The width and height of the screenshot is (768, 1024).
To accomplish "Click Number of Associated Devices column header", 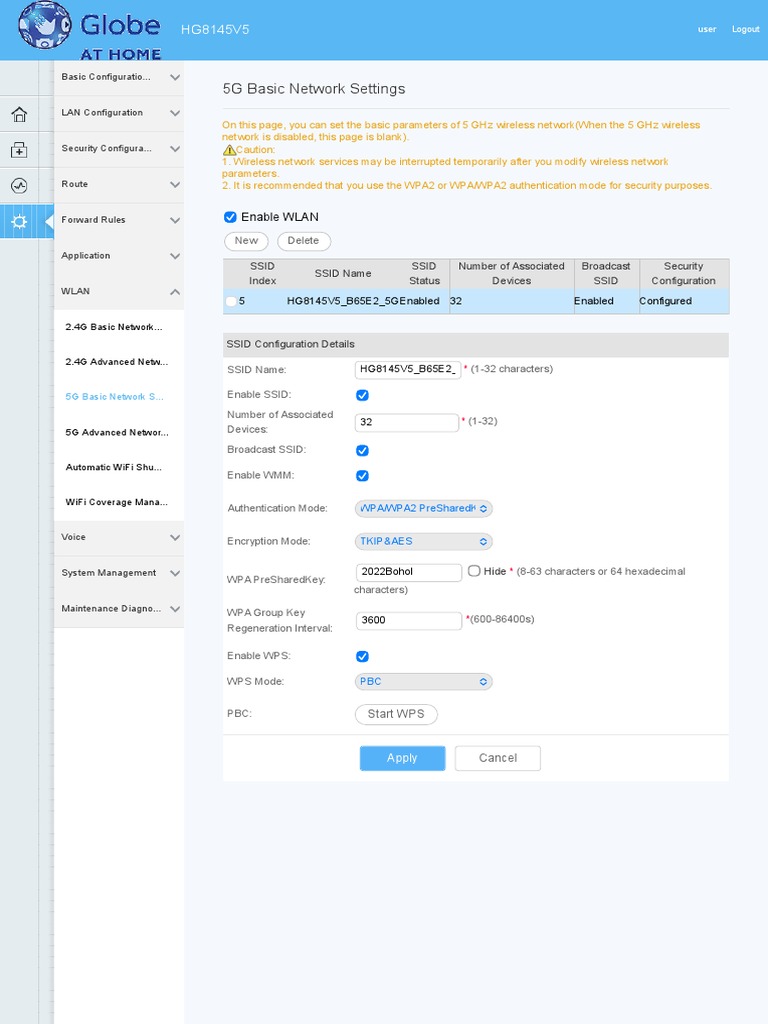I will (511, 274).
